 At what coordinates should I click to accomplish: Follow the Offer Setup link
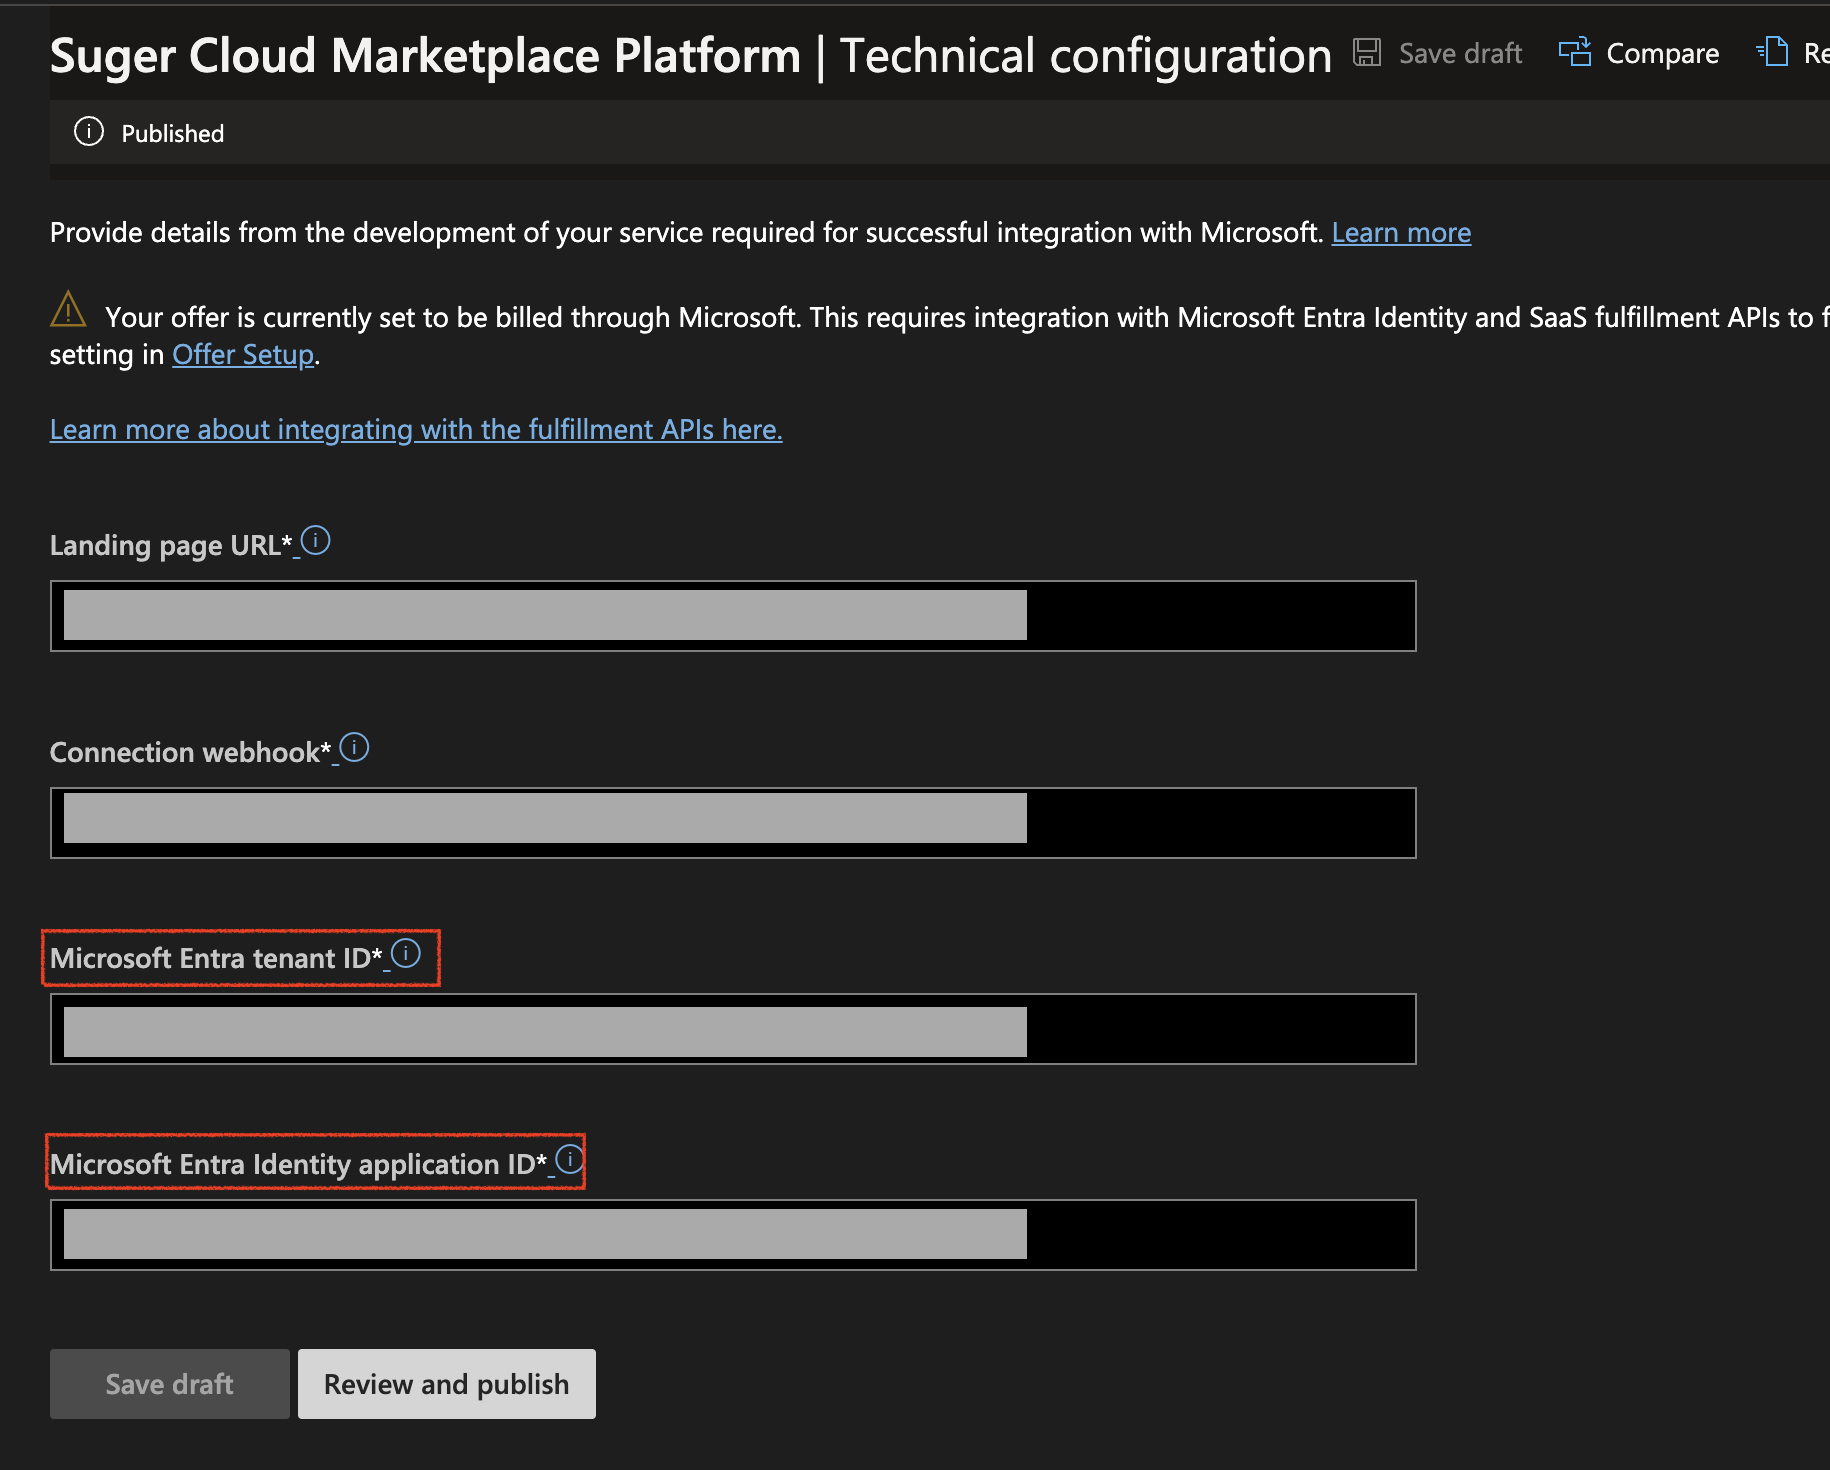tap(243, 354)
